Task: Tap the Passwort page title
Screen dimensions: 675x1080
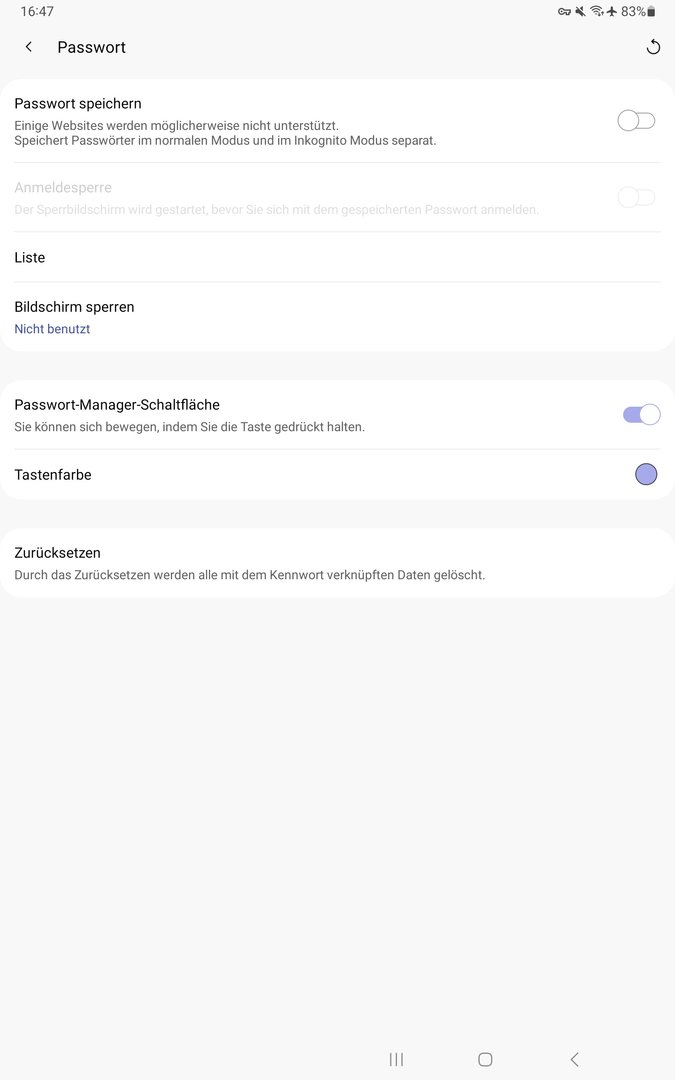Action: pyautogui.click(x=92, y=47)
